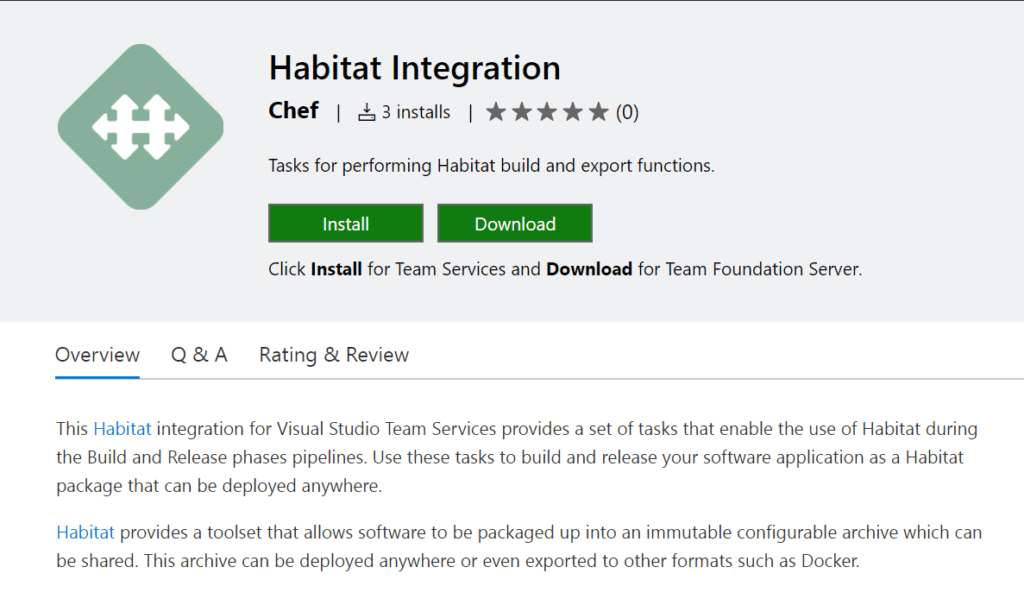Download the extension for Team Foundation Server
The image size is (1024, 605).
(x=514, y=223)
